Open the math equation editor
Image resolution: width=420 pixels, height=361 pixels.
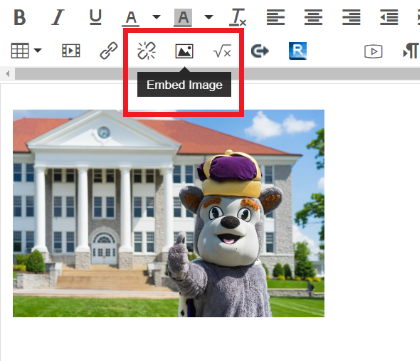point(222,51)
